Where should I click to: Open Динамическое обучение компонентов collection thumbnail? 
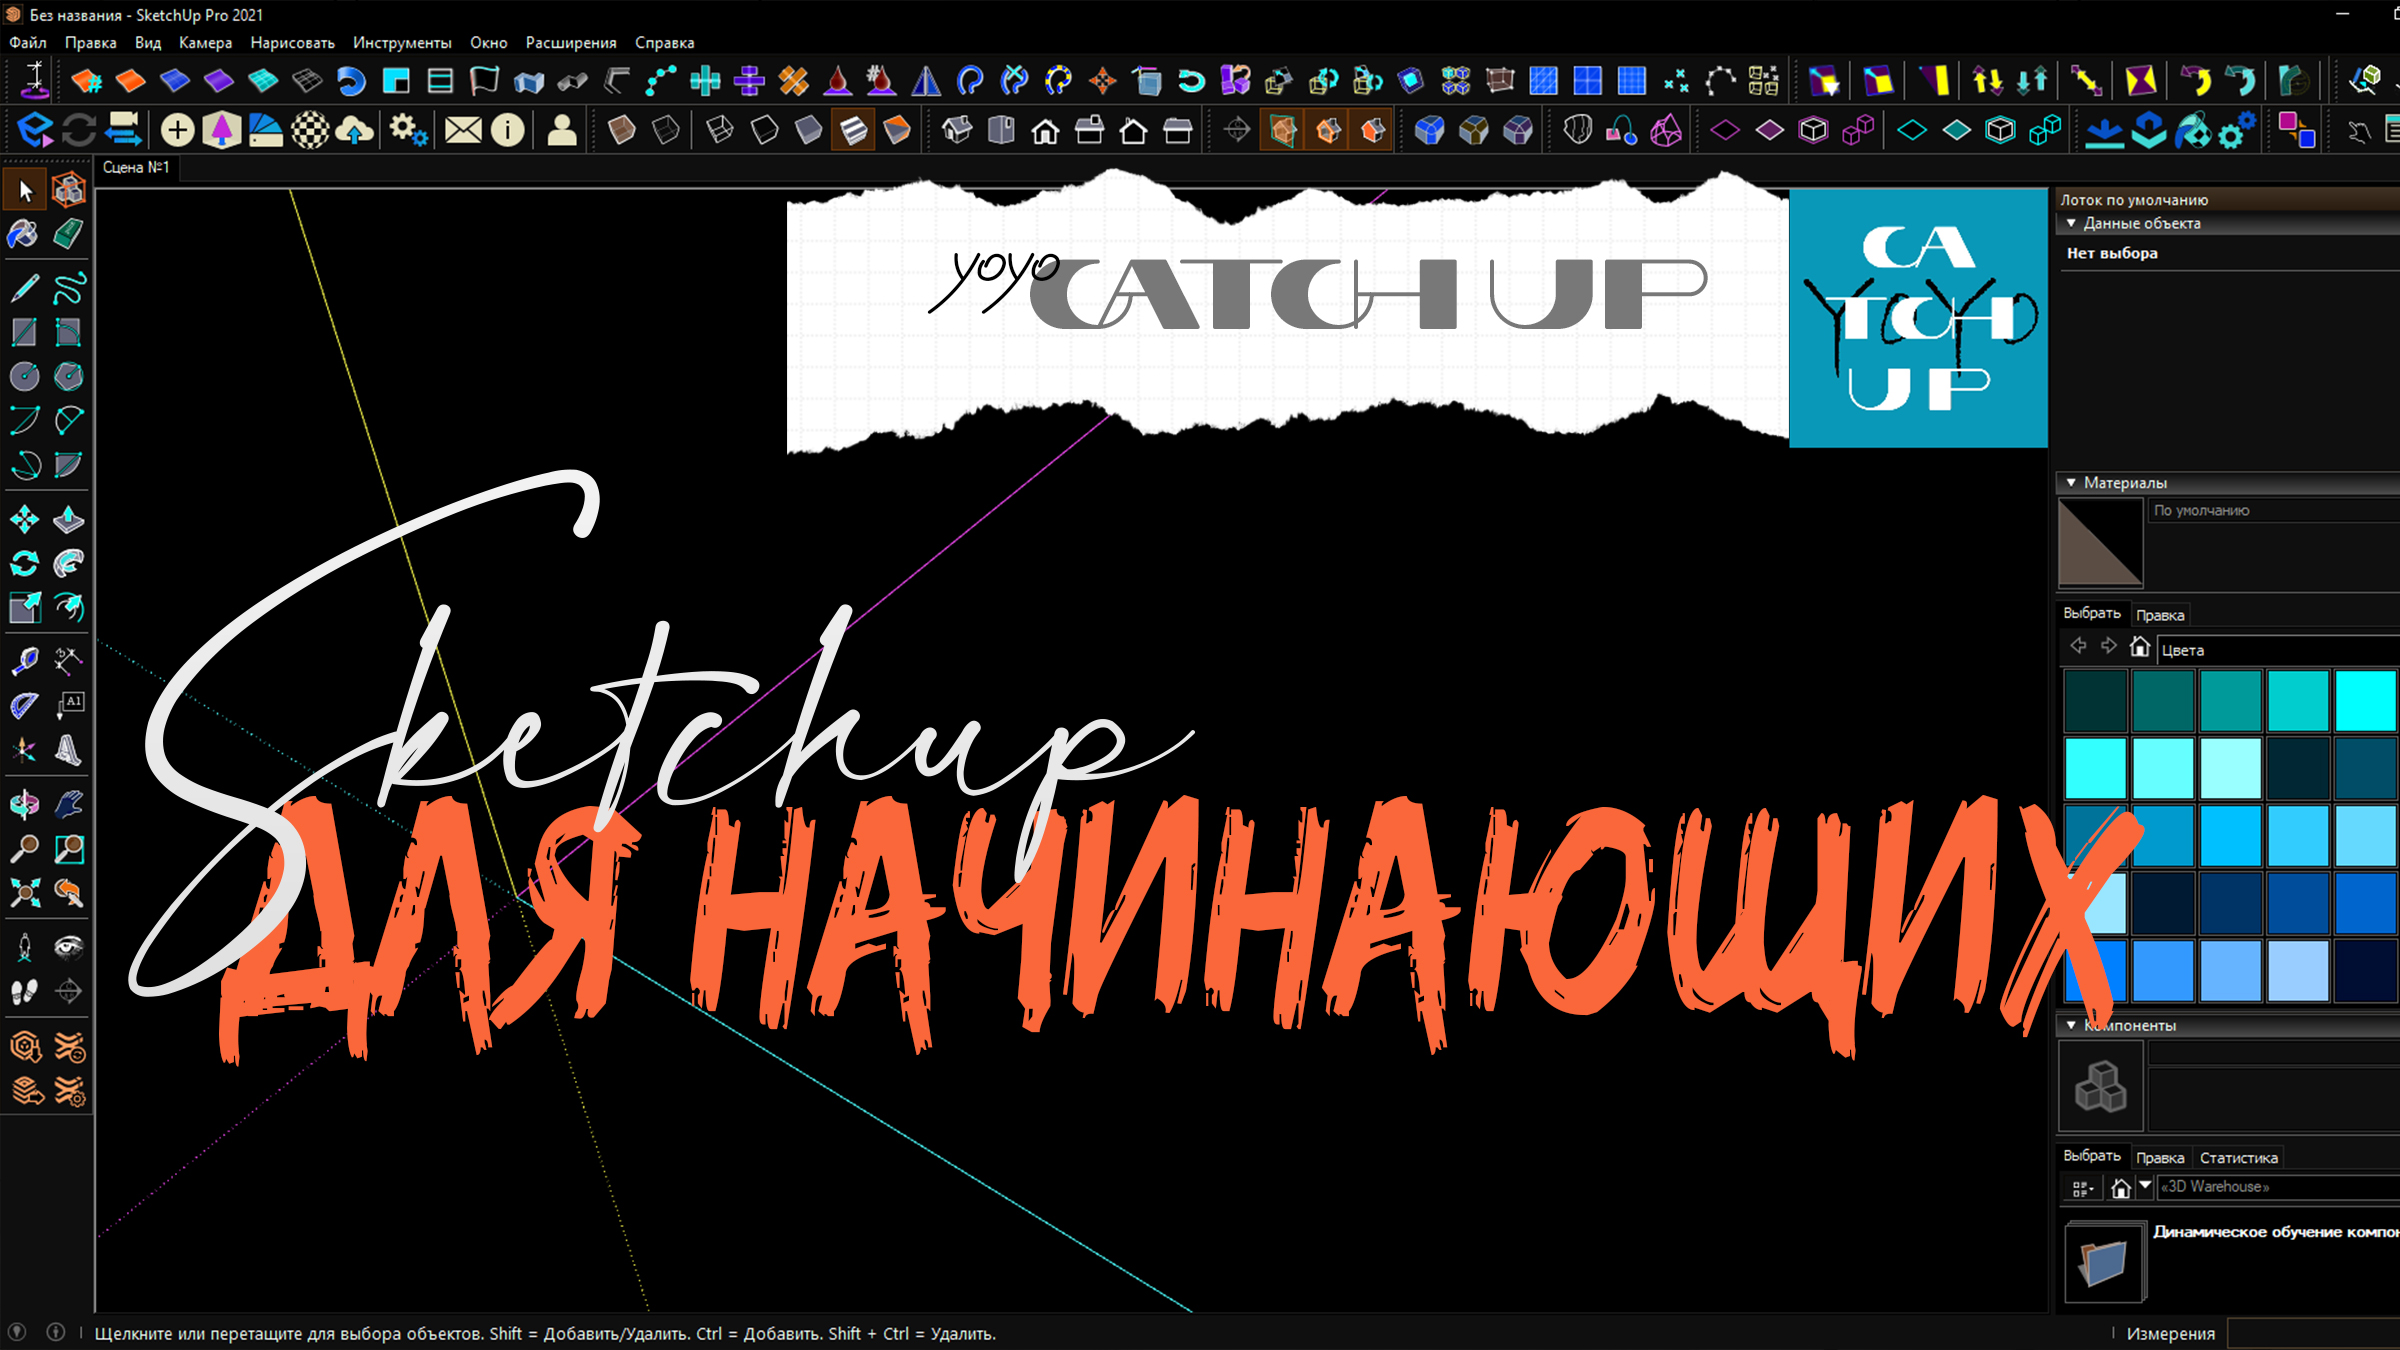2104,1261
